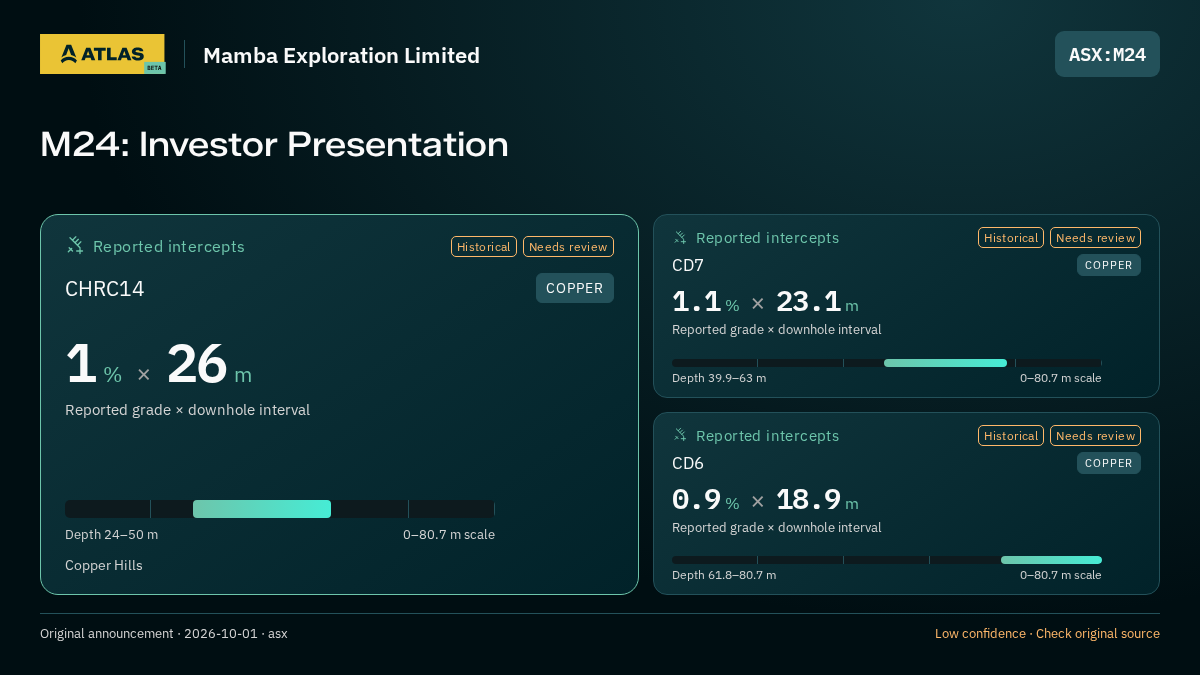Click the 1.1 % grade value

pos(706,302)
